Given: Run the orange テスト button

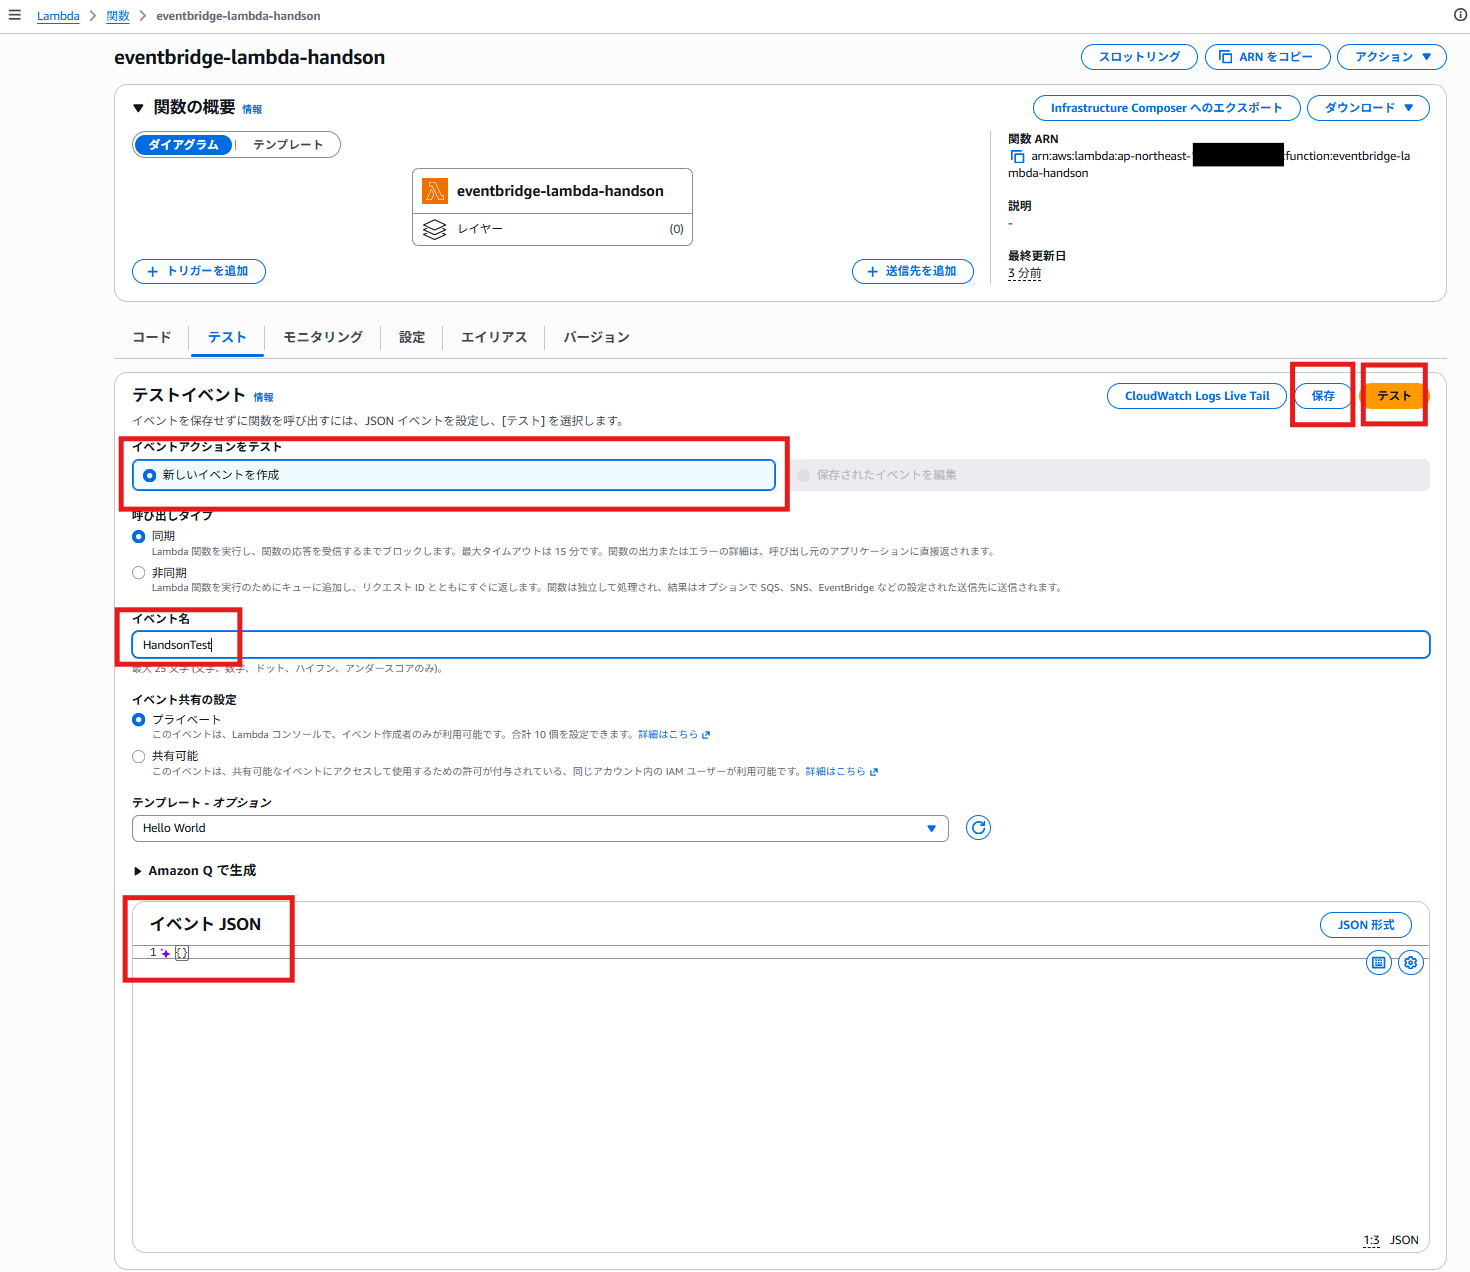Looking at the screenshot, I should (x=1394, y=396).
